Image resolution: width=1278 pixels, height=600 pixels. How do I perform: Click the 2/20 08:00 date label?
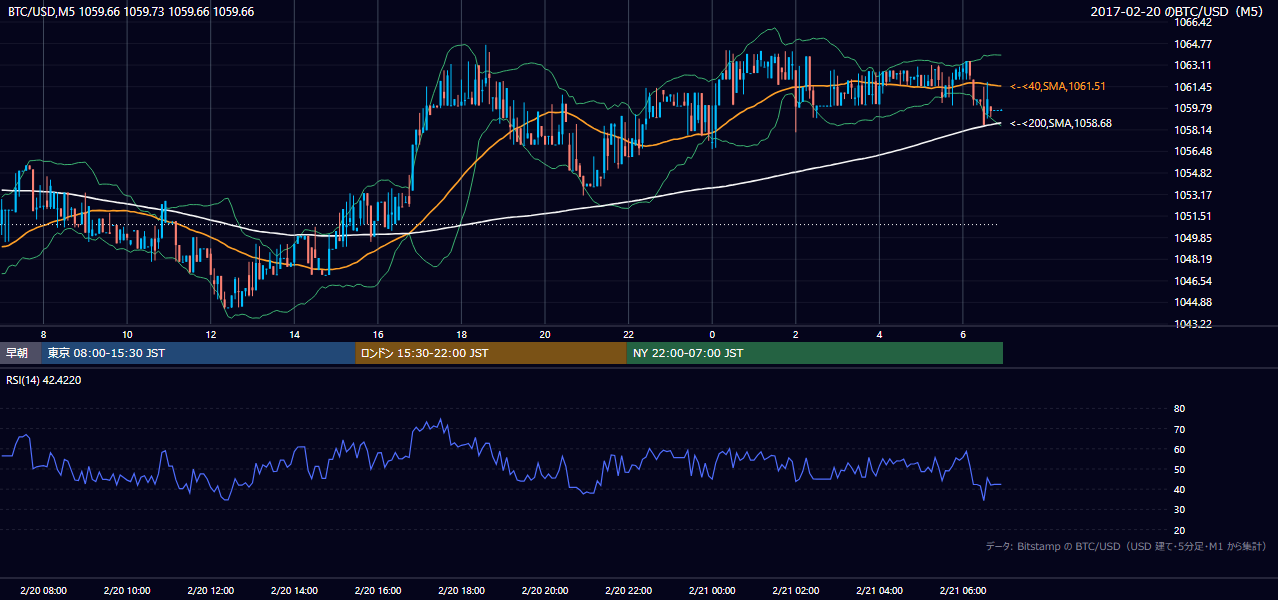pos(43,591)
